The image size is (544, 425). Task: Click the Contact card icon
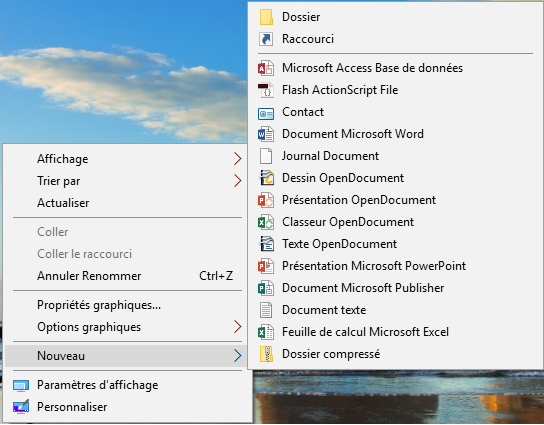(x=266, y=113)
